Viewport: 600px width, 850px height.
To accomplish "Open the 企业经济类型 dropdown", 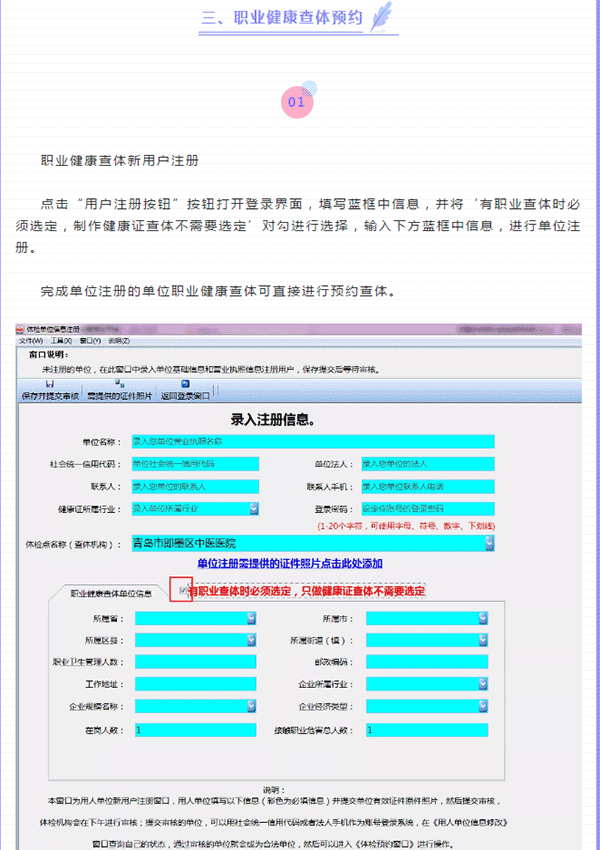I will point(482,706).
